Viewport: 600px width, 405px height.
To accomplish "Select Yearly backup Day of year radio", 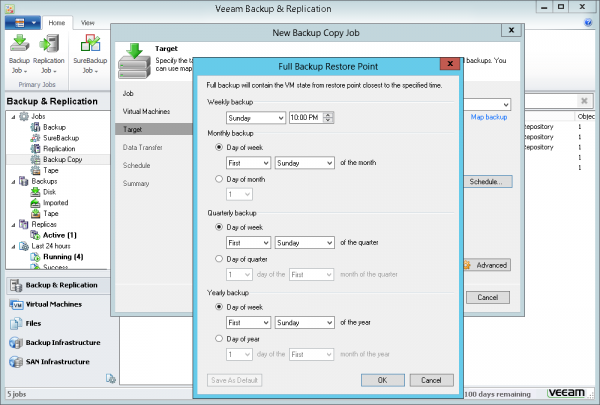I will 220,338.
